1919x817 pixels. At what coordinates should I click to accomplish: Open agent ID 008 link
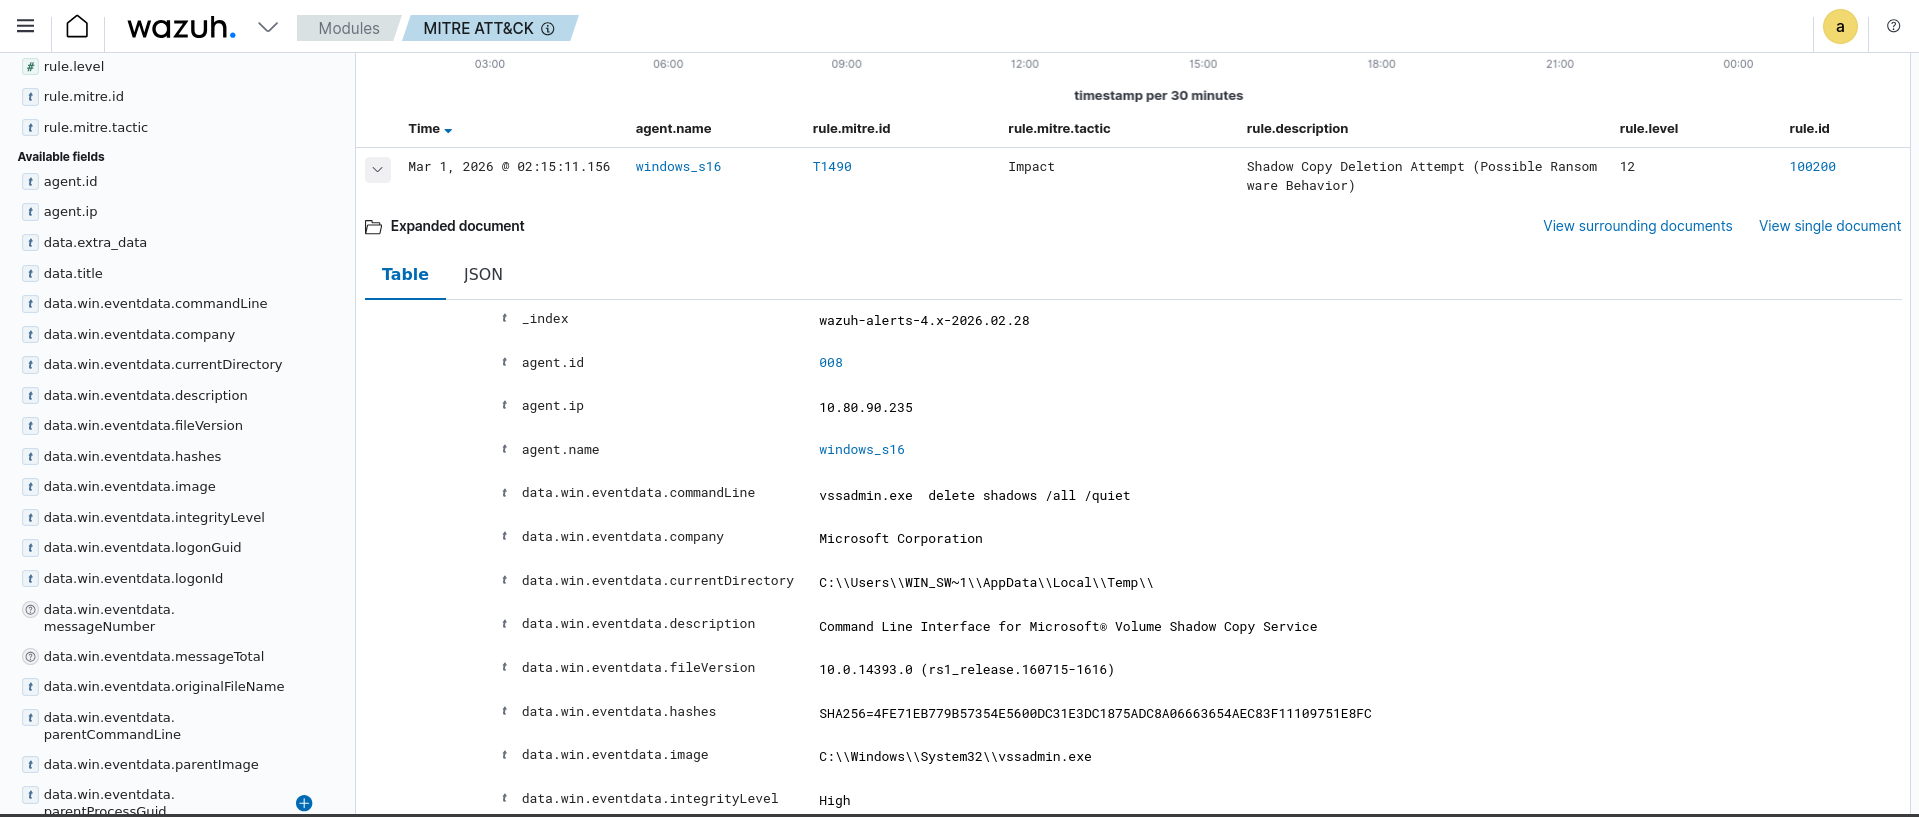coord(830,363)
